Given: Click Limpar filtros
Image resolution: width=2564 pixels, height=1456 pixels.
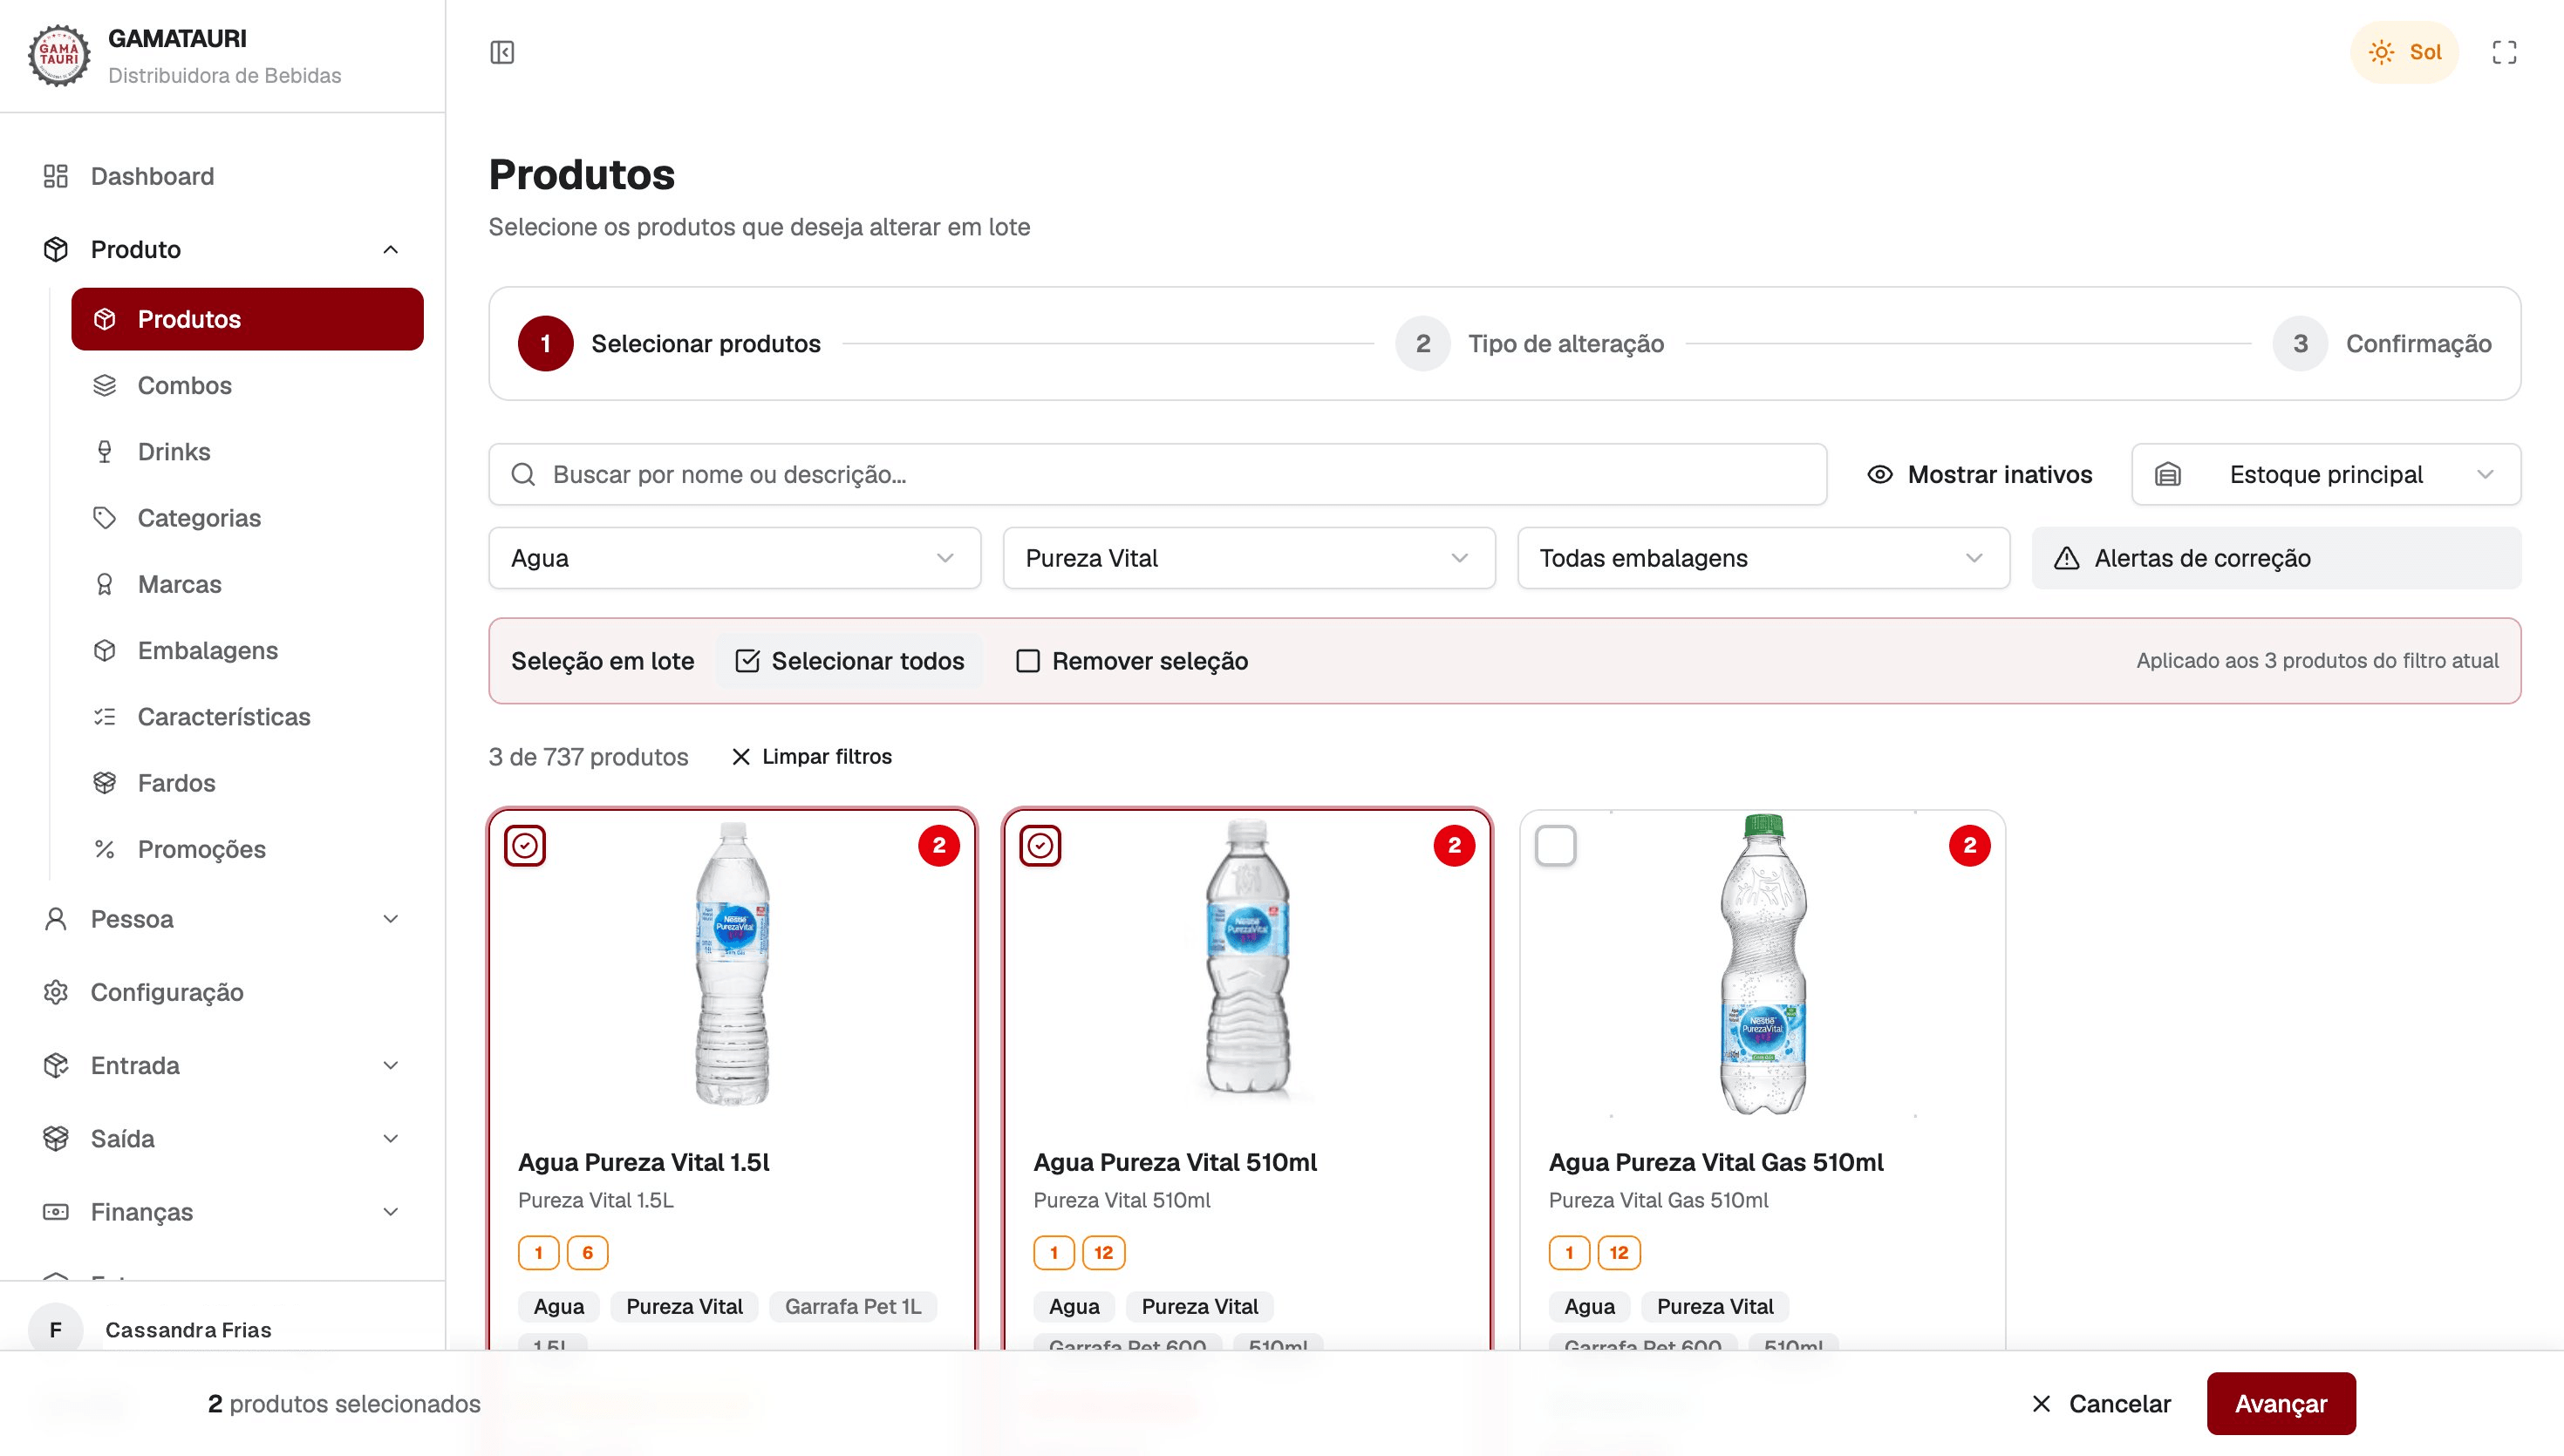Looking at the screenshot, I should [x=811, y=757].
